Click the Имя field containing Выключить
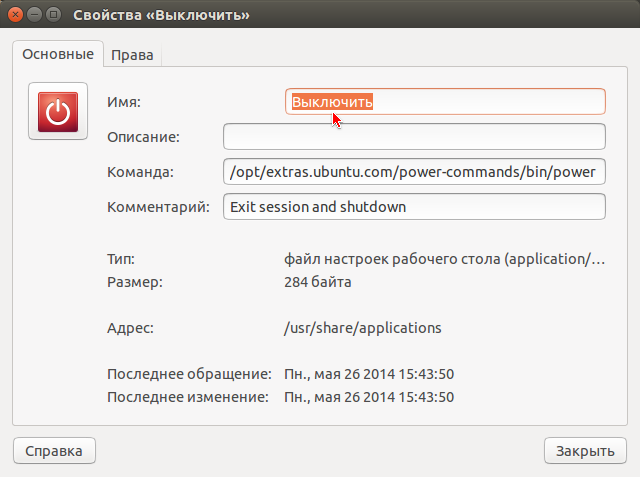 (x=445, y=102)
